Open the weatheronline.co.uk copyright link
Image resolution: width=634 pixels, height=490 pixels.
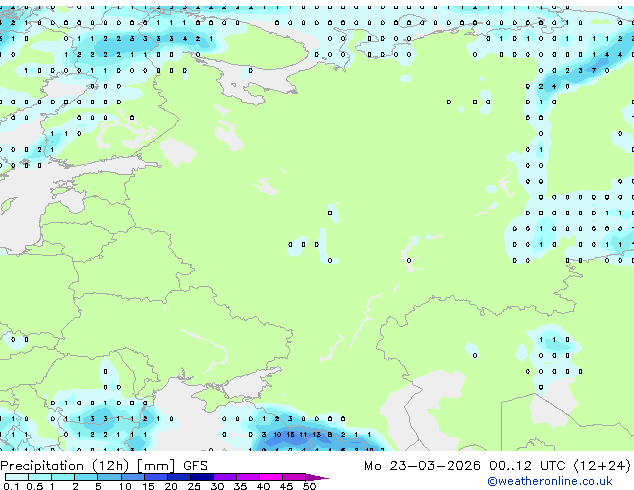[x=550, y=481]
